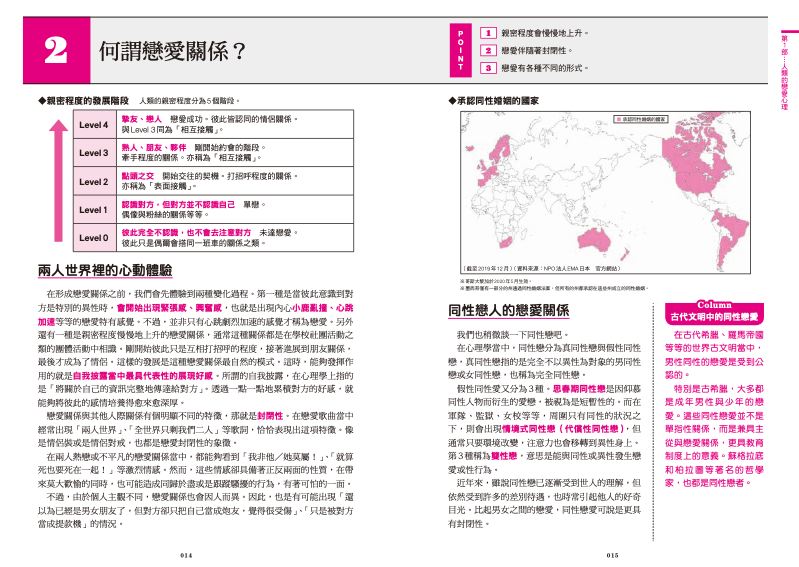Click pink text 認識對方，但對方並不認識自己
This screenshot has width=799, height=567.
point(178,204)
